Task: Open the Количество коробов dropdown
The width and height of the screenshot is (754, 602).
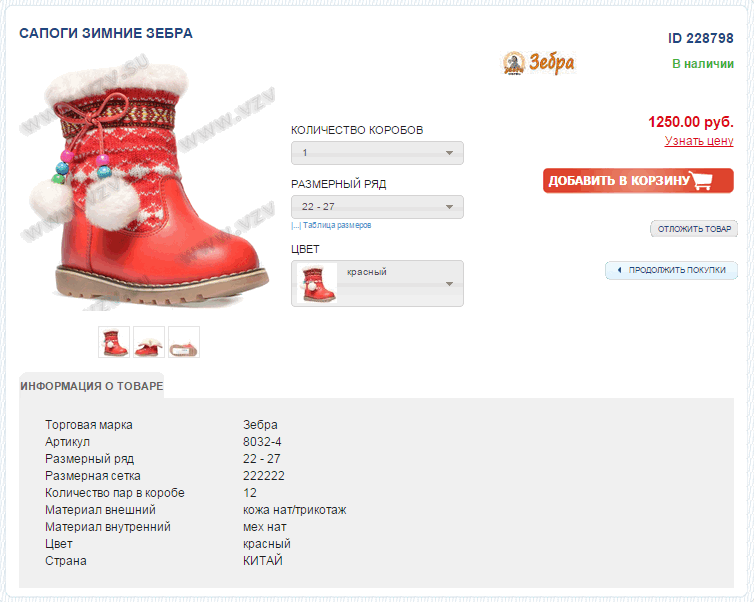Action: [377, 153]
